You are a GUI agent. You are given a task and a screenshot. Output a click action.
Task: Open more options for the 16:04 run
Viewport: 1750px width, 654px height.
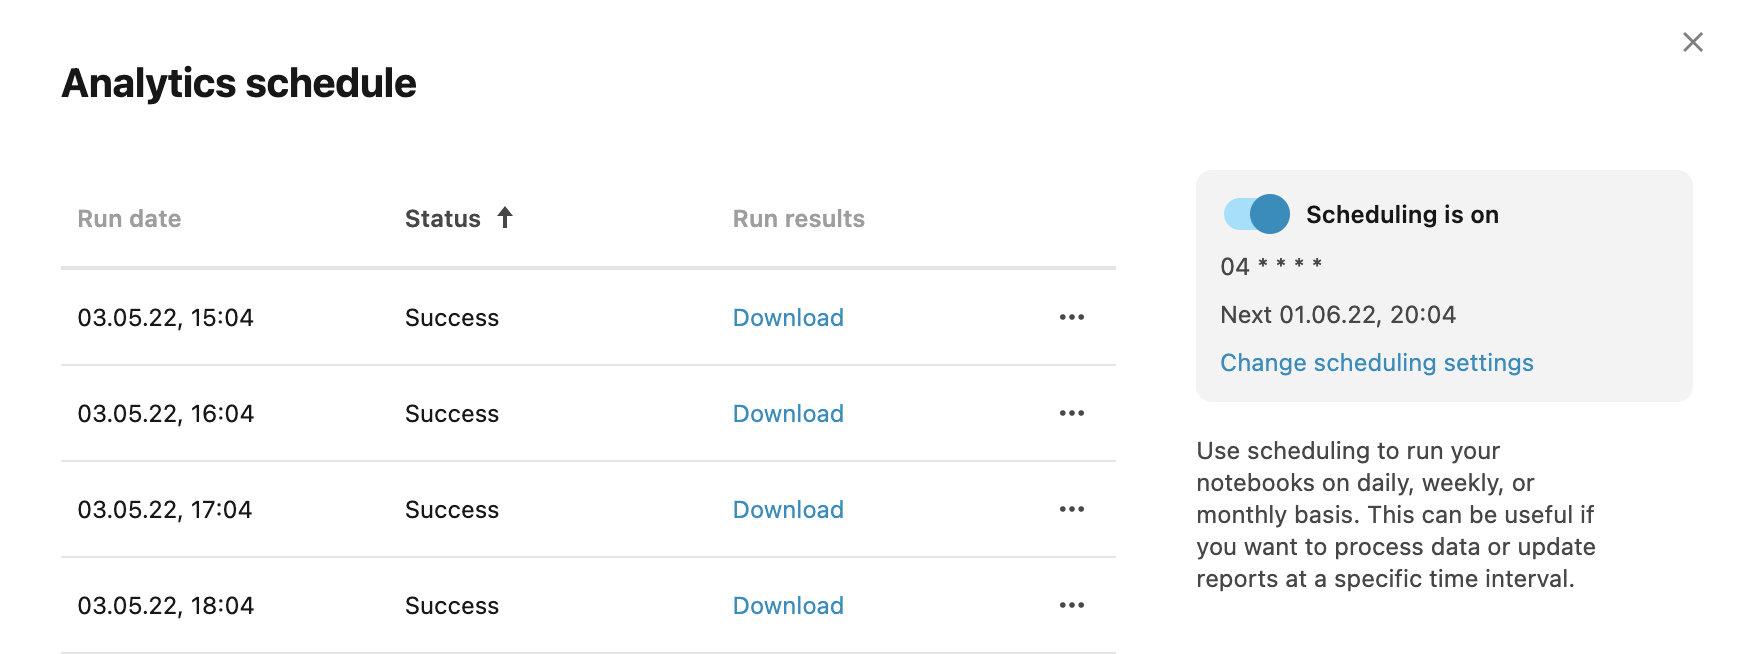(1071, 413)
